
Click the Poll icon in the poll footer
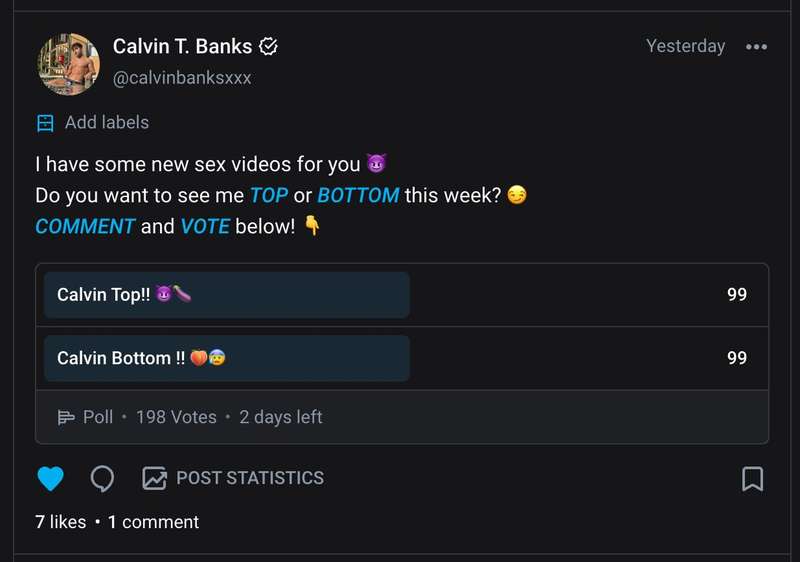tap(66, 417)
